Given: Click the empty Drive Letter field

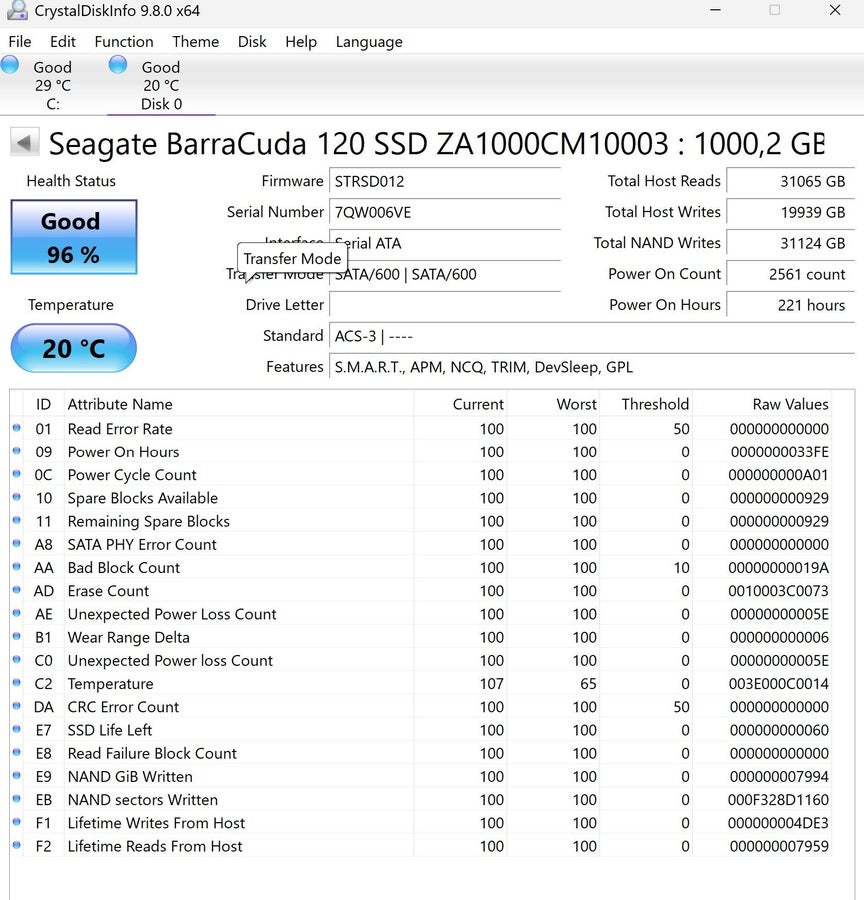Looking at the screenshot, I should click(445, 305).
